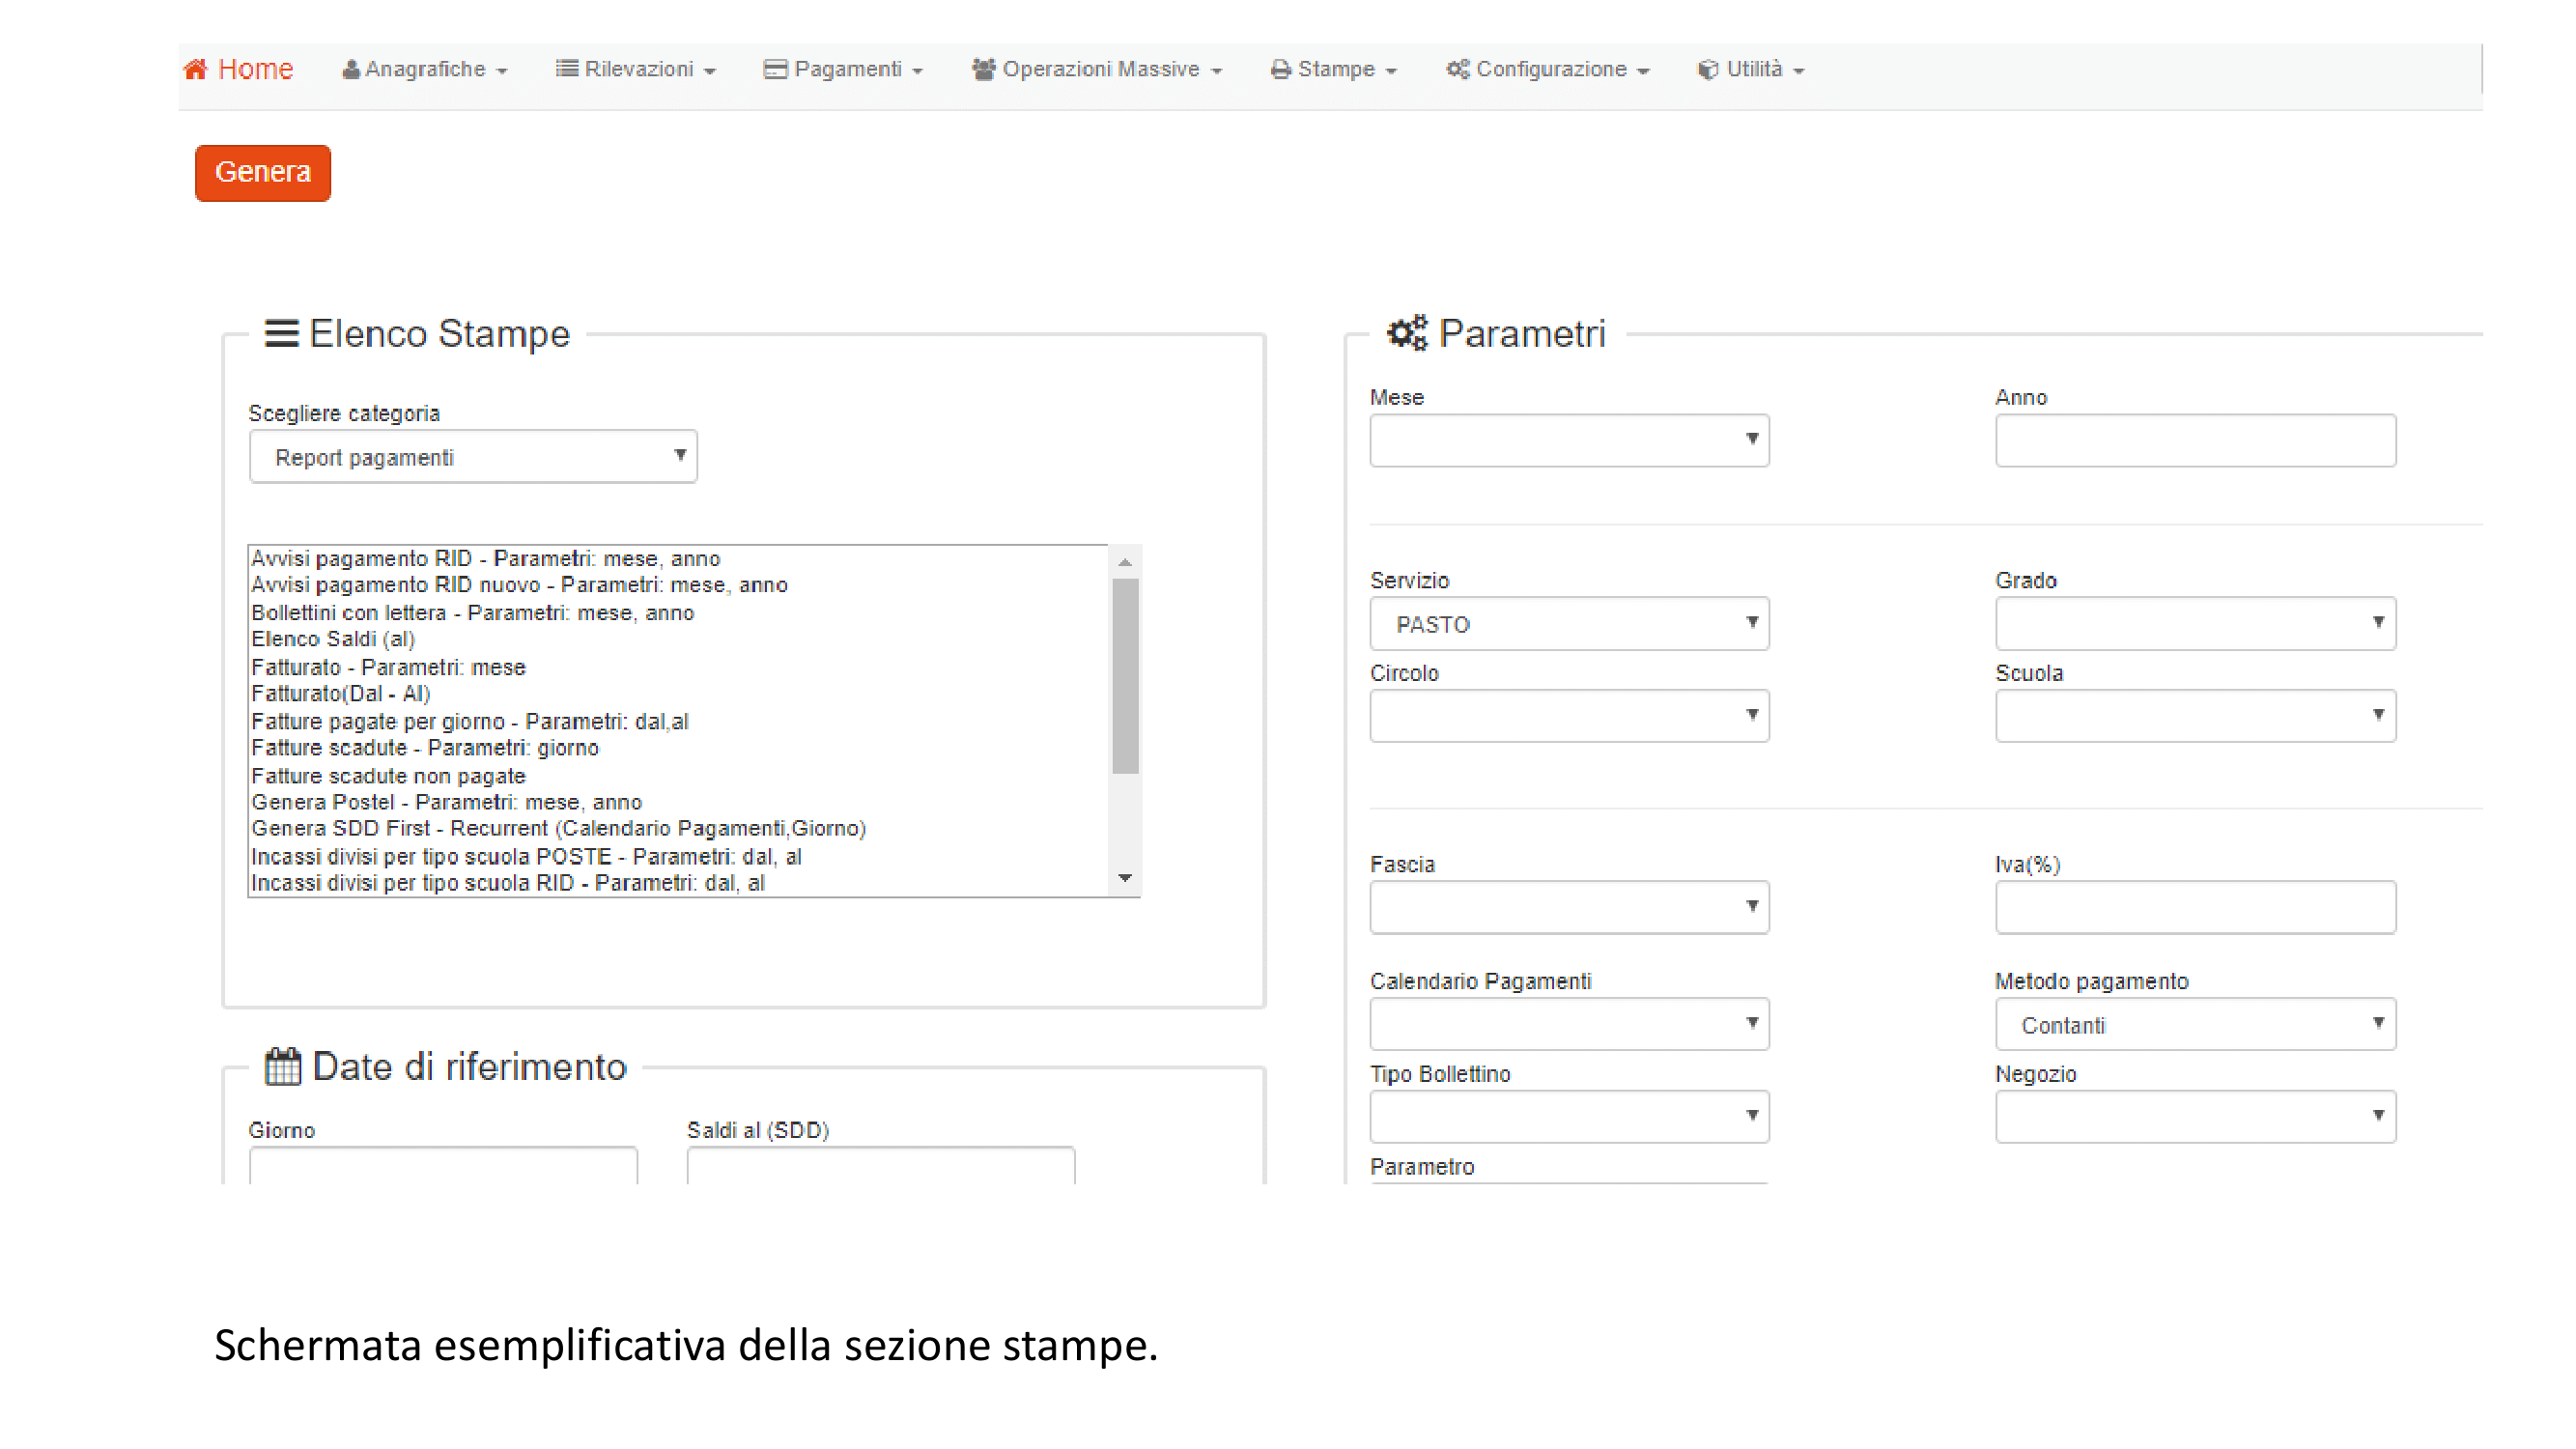Open the Configurazione menu
Screen dimensions: 2576x1449
pyautogui.click(x=1548, y=69)
